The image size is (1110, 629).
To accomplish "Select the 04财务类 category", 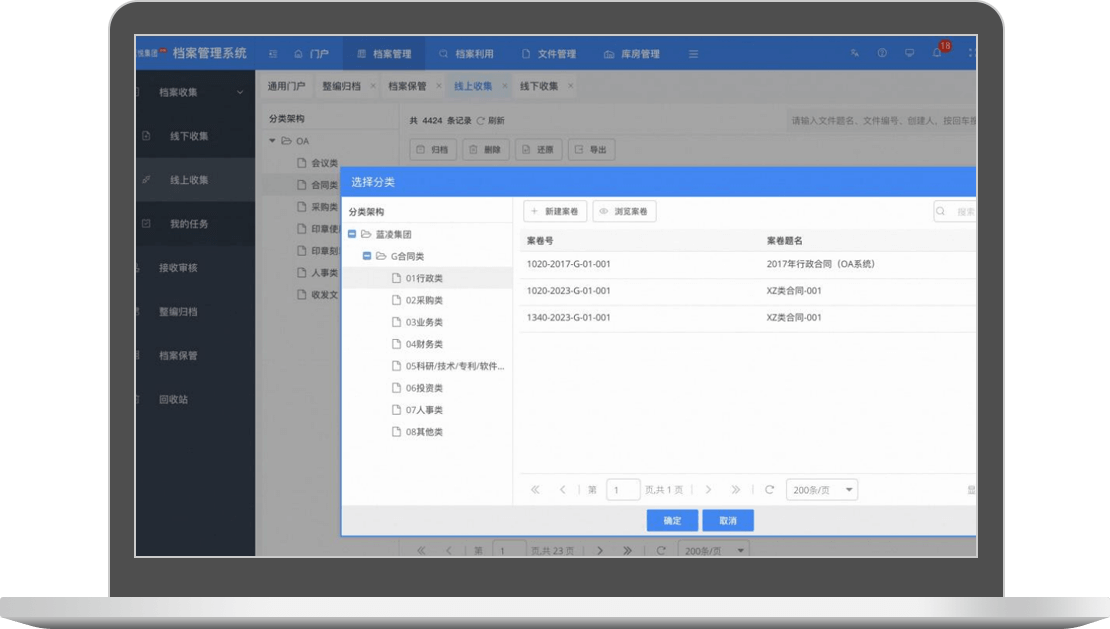I will pos(424,344).
